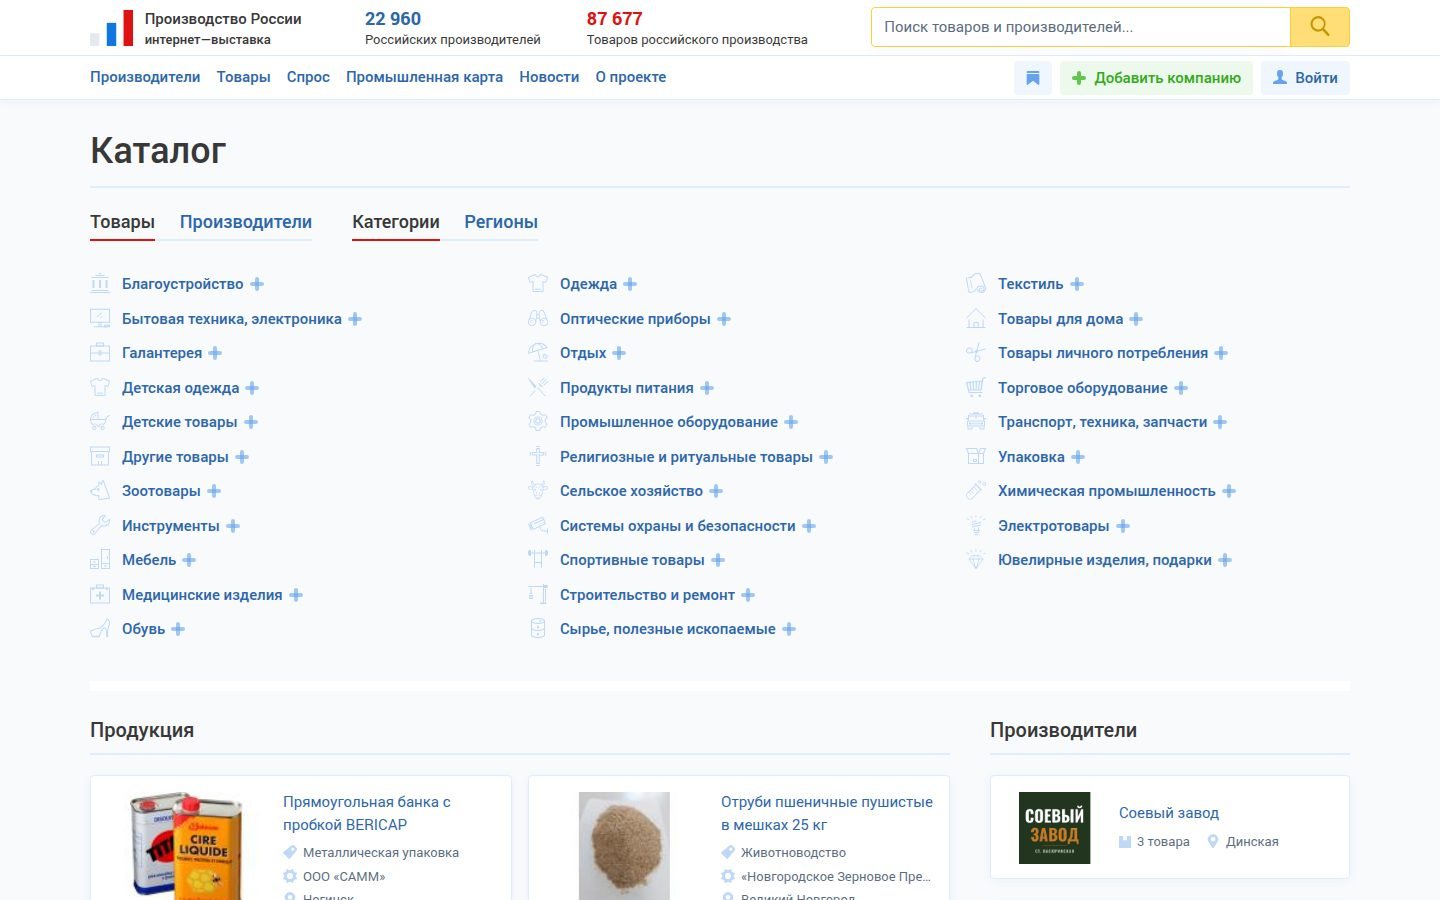Open the Спортивные товары category link

[632, 560]
